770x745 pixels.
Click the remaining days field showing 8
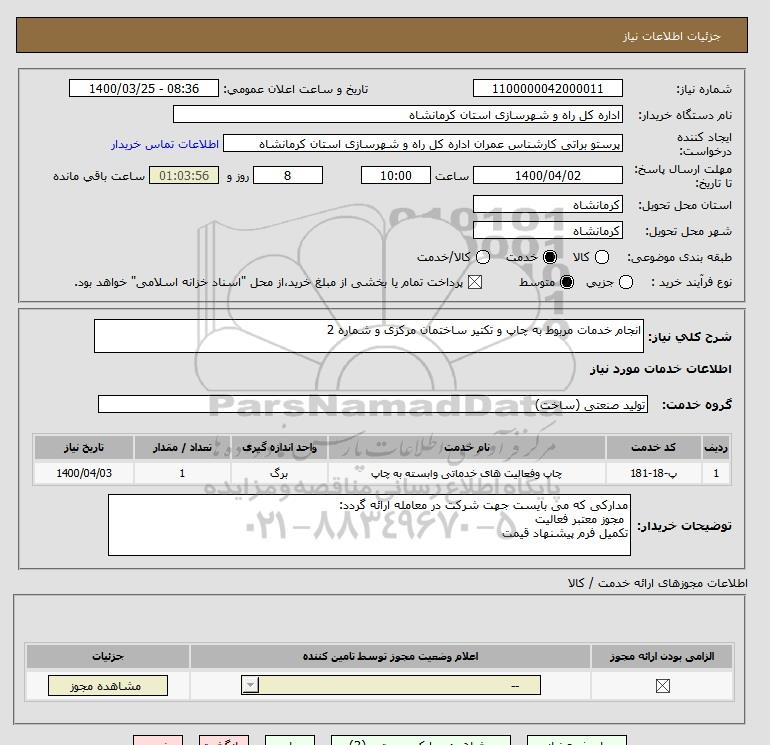pyautogui.click(x=288, y=175)
